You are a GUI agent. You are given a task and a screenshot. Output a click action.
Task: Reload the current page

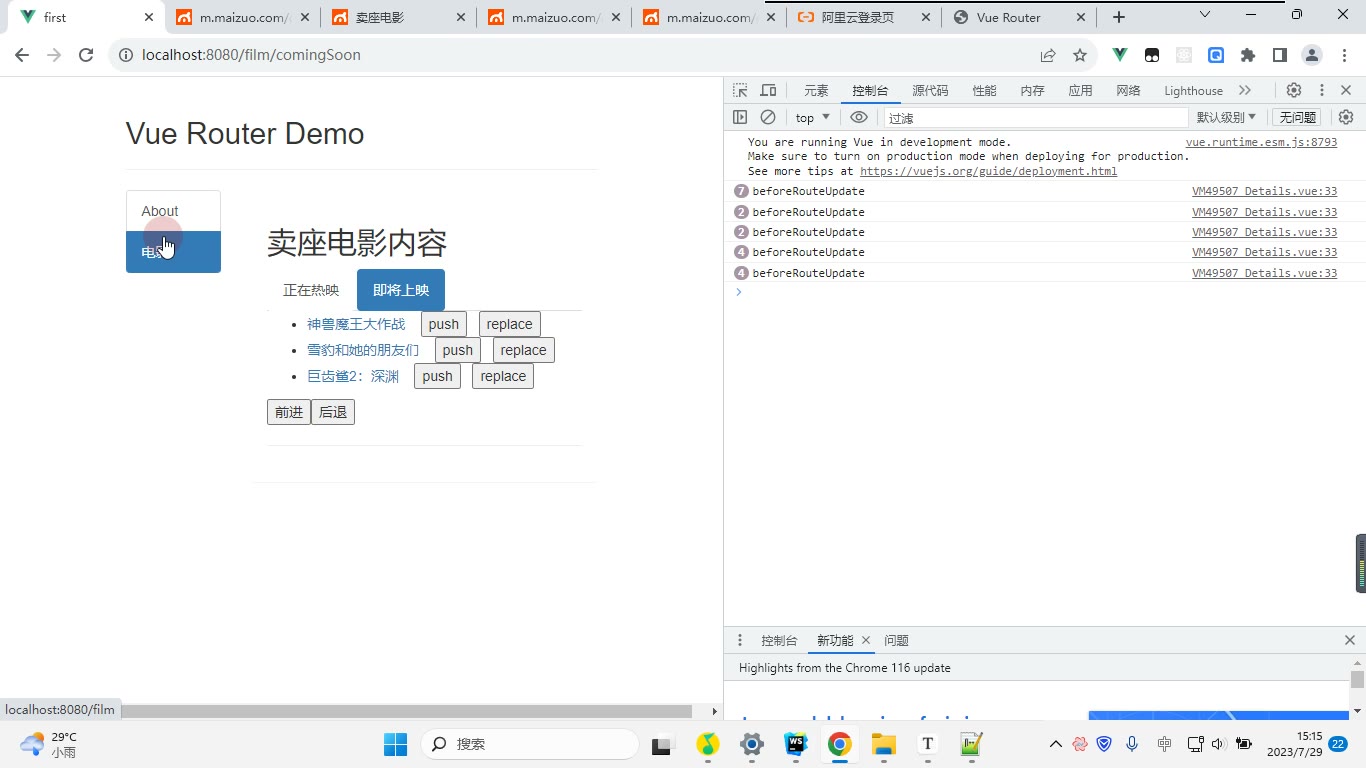click(86, 55)
